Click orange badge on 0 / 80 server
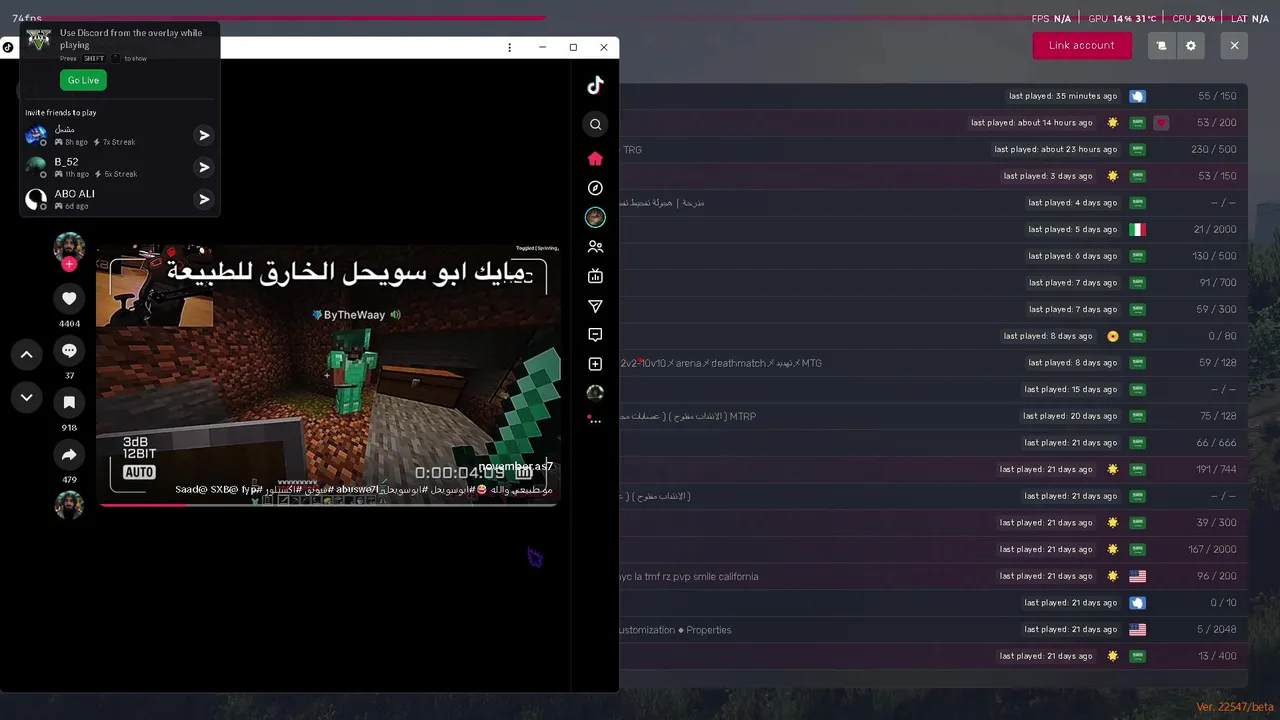 click(1113, 336)
